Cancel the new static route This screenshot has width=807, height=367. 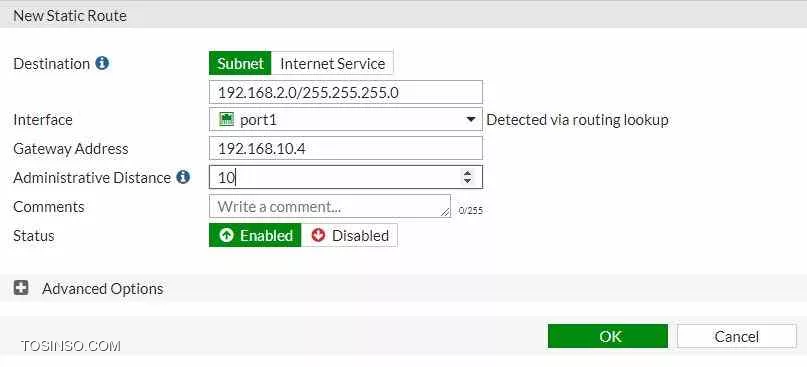point(737,336)
